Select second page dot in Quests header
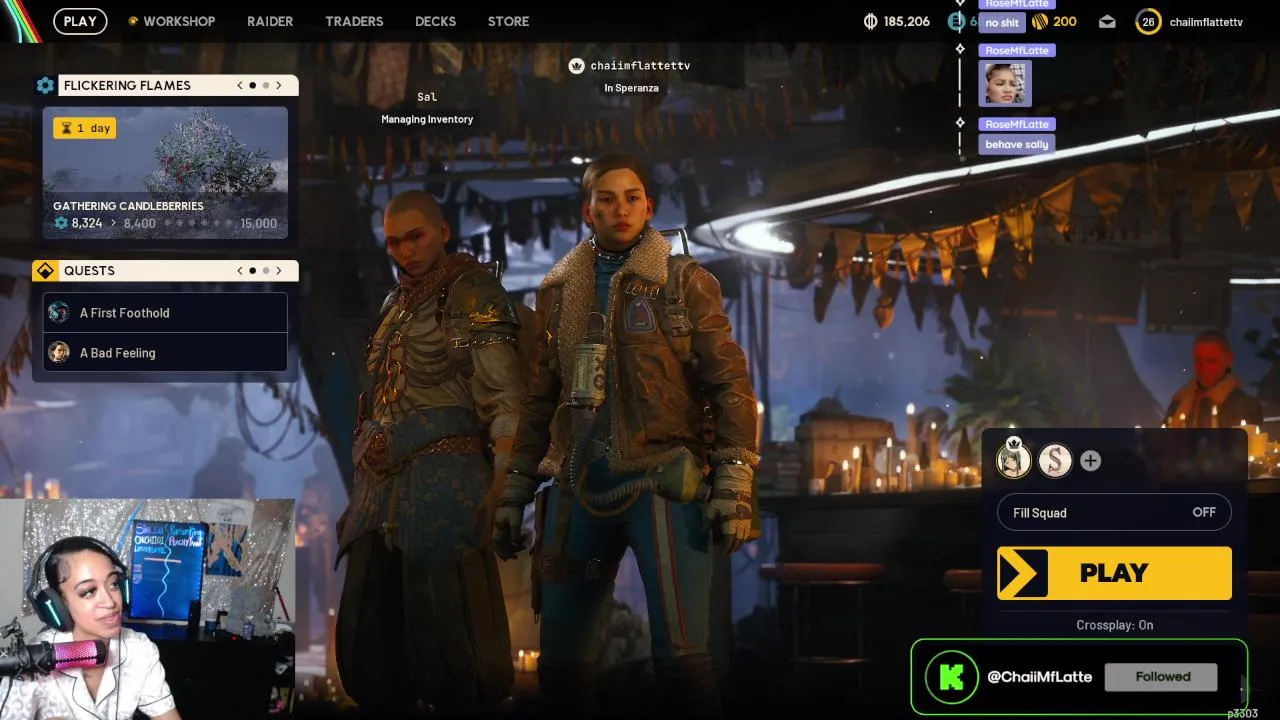Viewport: 1280px width, 720px height. pos(266,270)
